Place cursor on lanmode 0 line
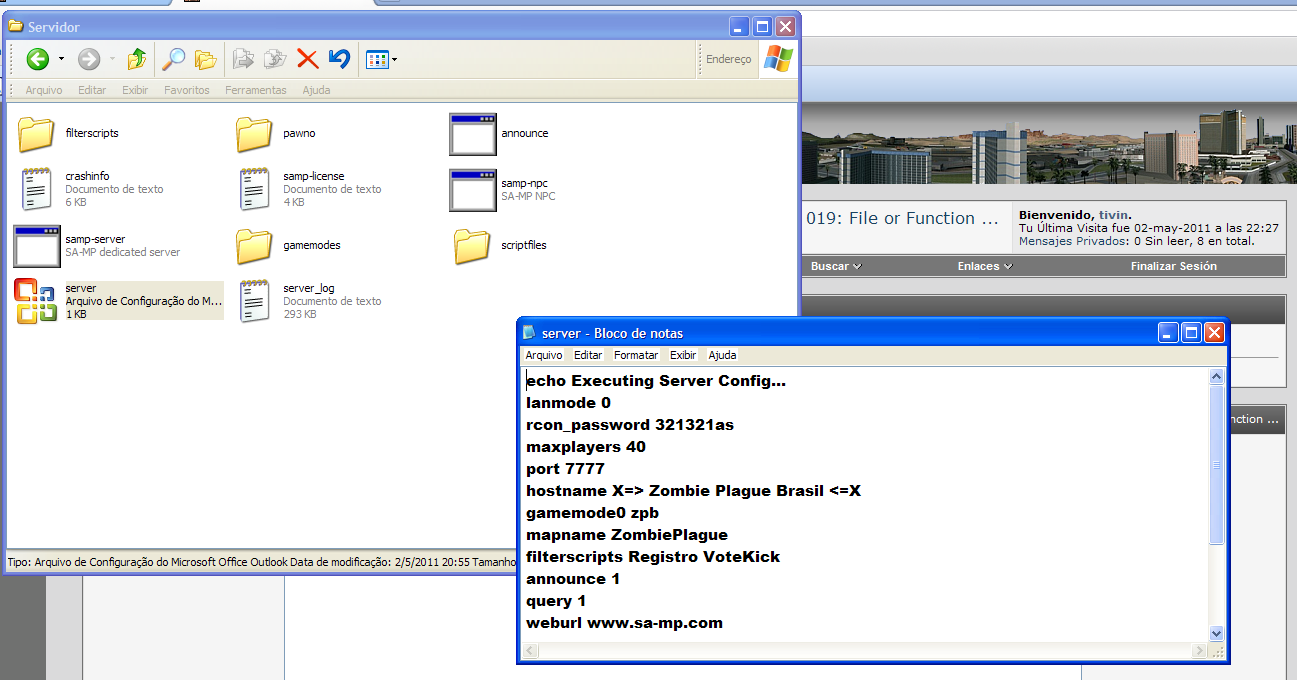The image size is (1297, 680). coord(568,403)
